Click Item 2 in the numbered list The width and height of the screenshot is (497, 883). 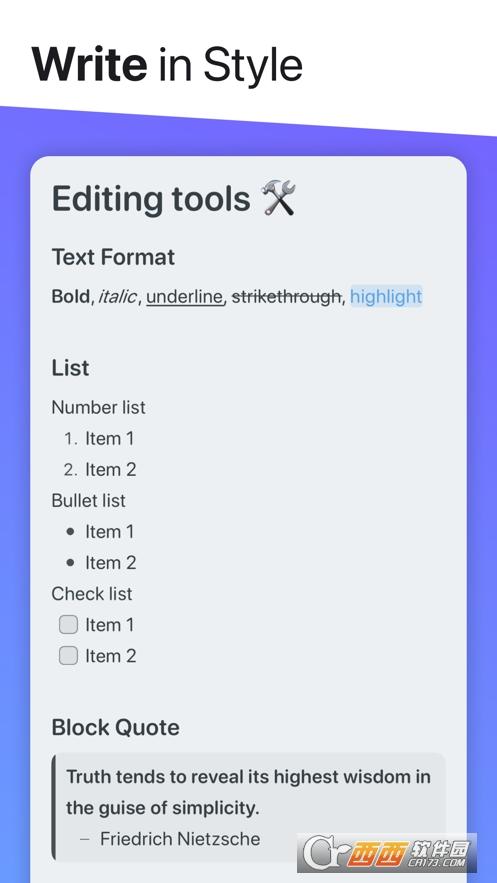coord(111,470)
